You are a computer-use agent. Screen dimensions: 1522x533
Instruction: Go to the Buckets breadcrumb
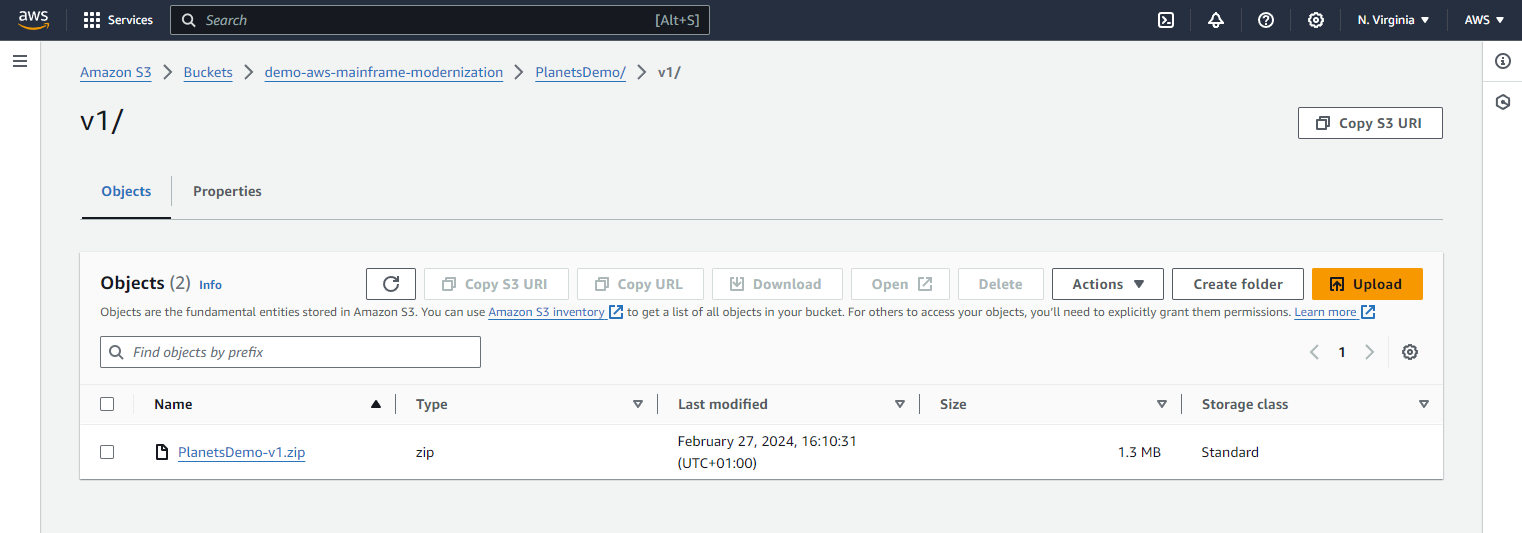[208, 72]
